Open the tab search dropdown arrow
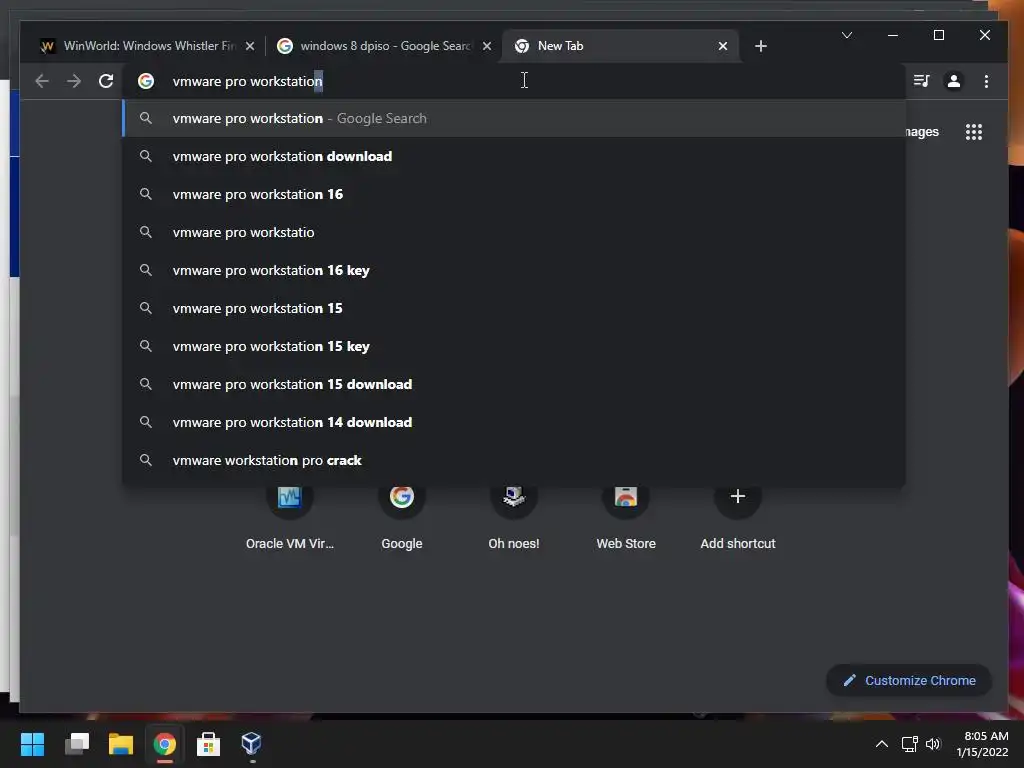 click(x=847, y=35)
